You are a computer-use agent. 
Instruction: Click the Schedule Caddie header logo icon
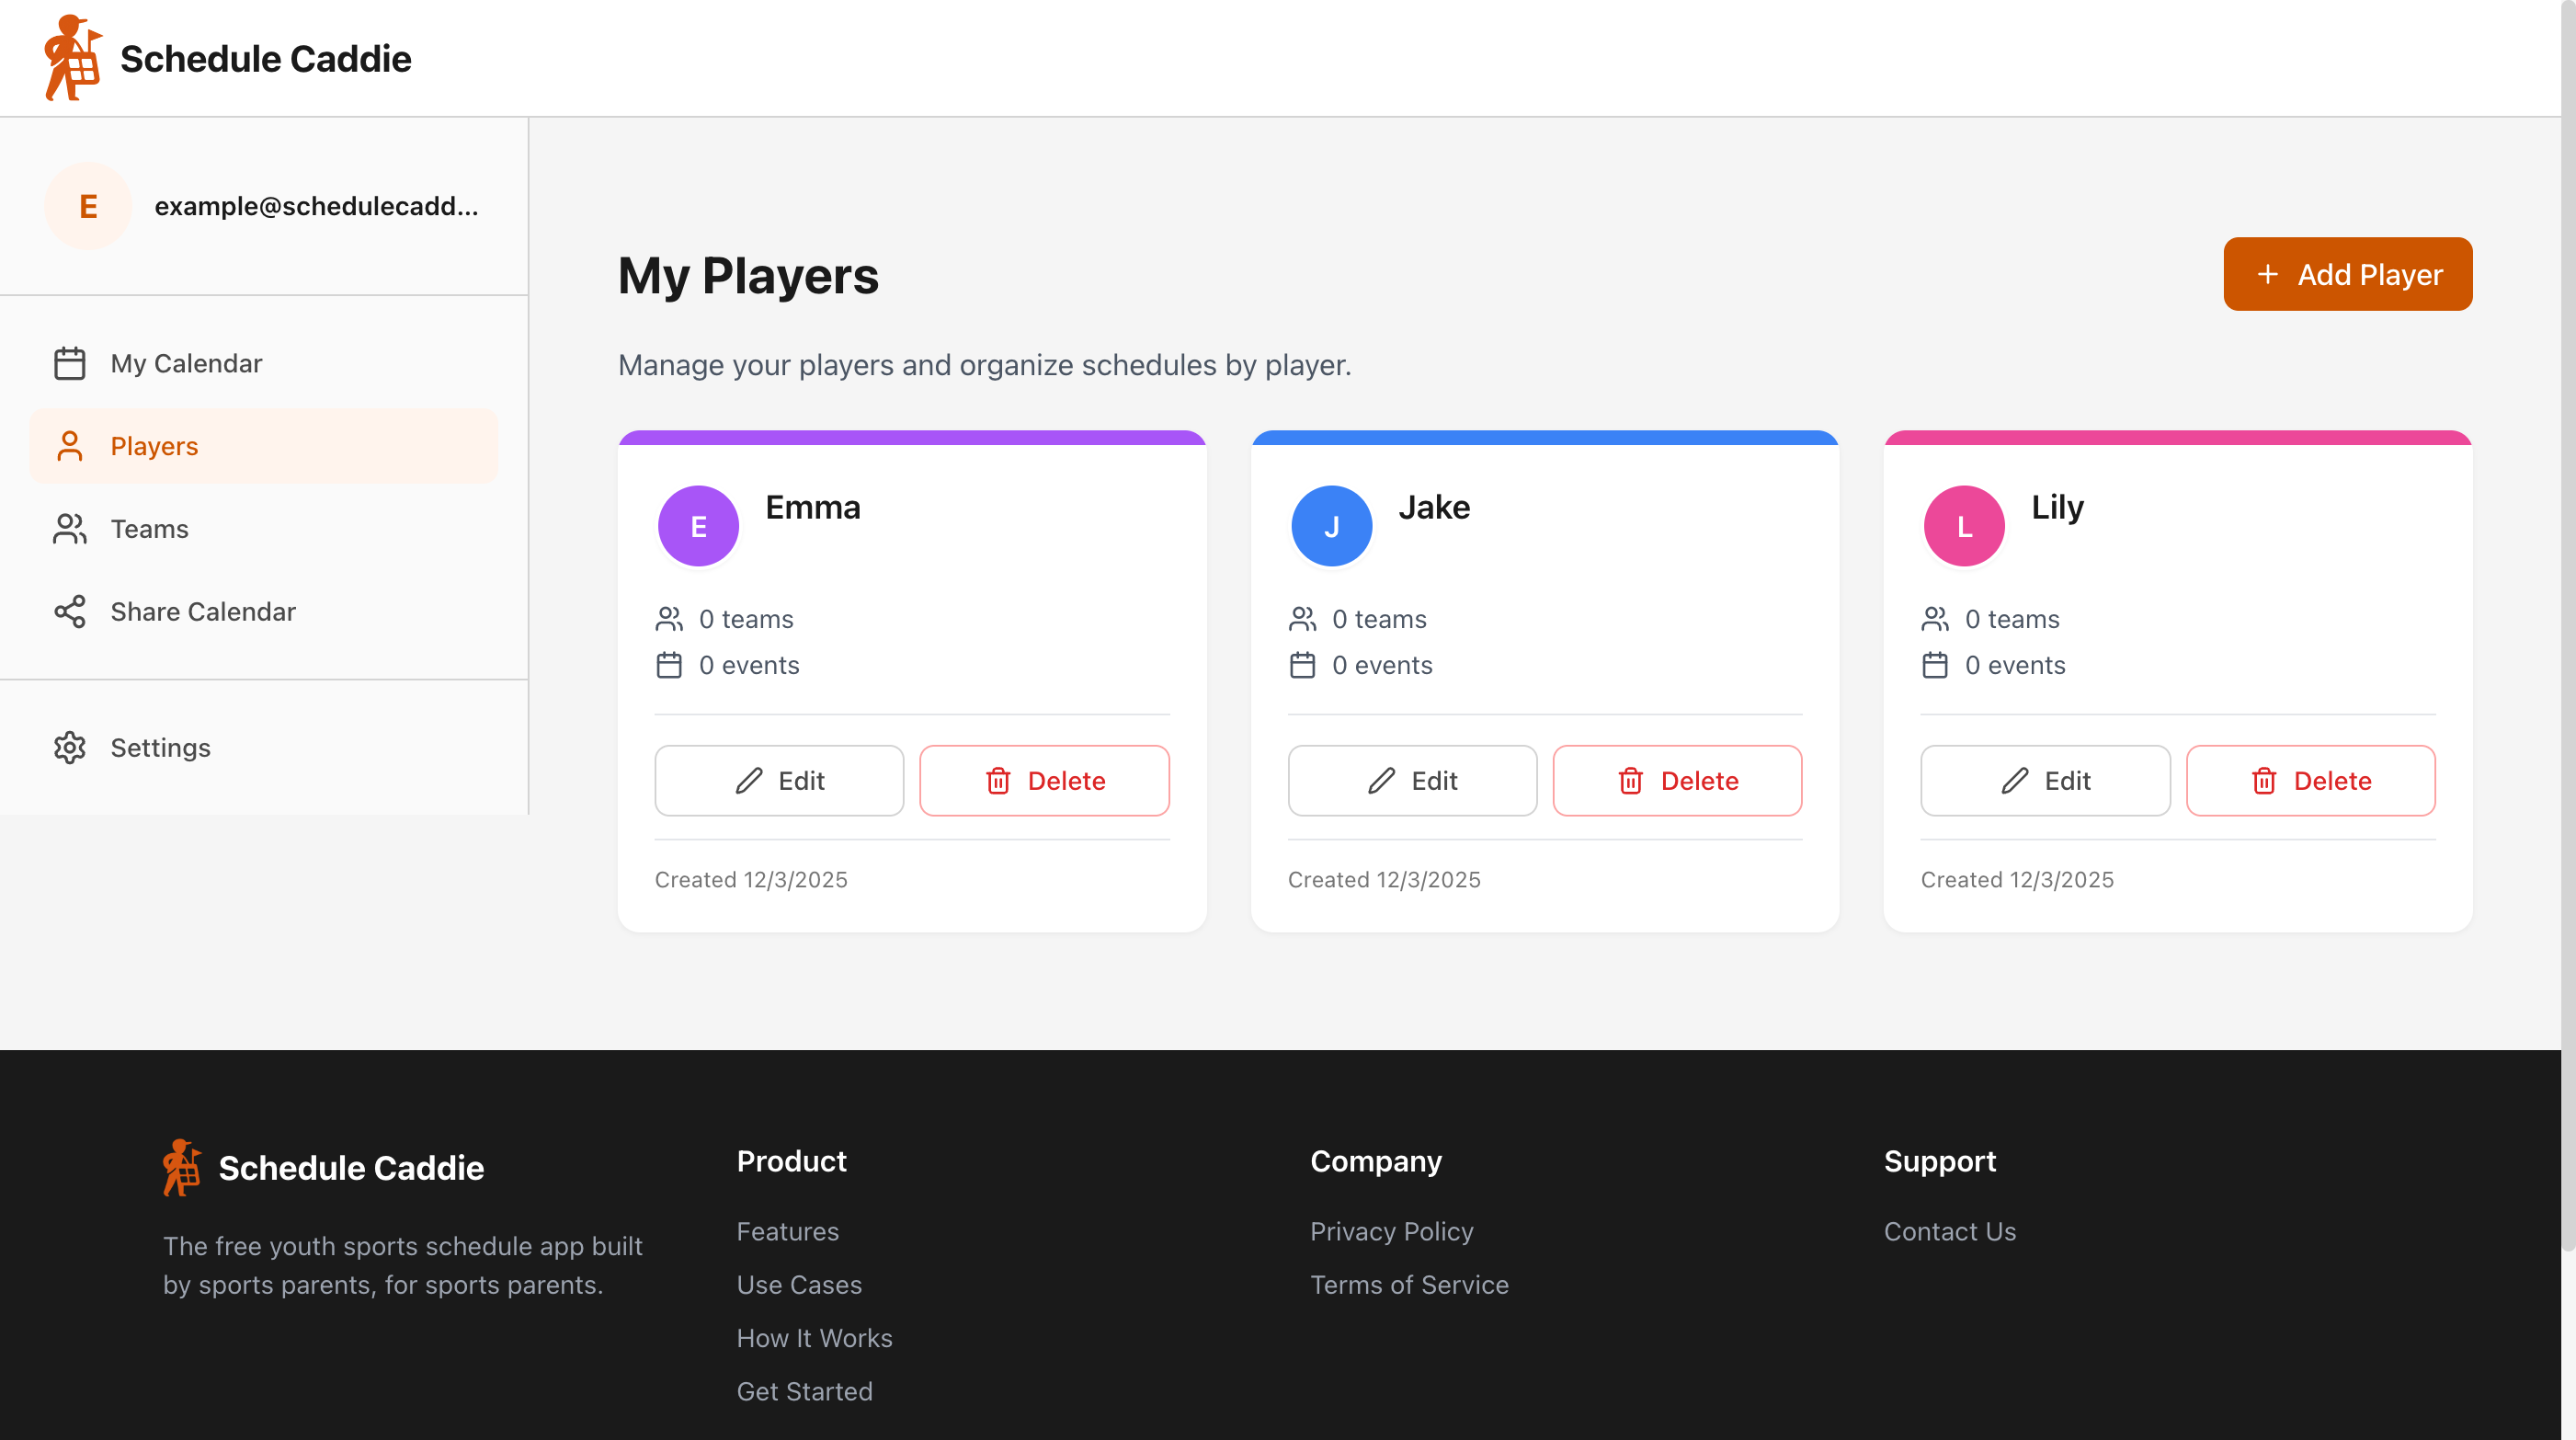pyautogui.click(x=72, y=57)
